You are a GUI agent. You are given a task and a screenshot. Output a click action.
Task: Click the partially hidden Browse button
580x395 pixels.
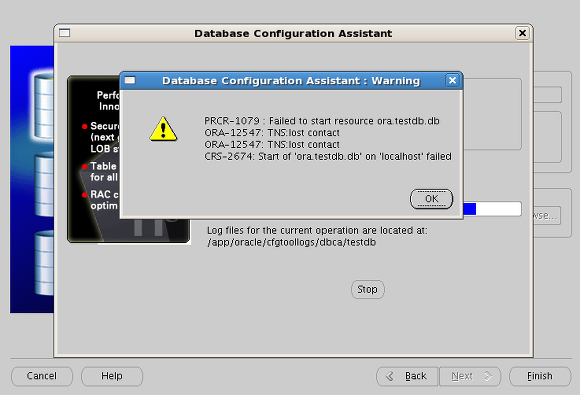pos(547,215)
